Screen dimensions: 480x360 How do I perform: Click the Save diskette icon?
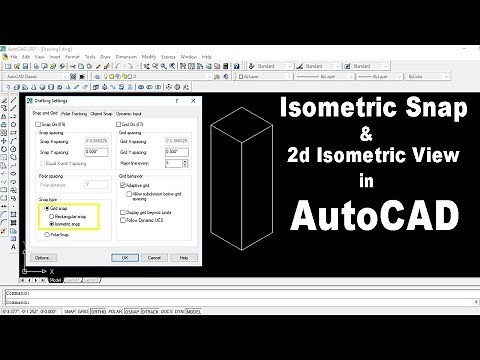coord(25,66)
